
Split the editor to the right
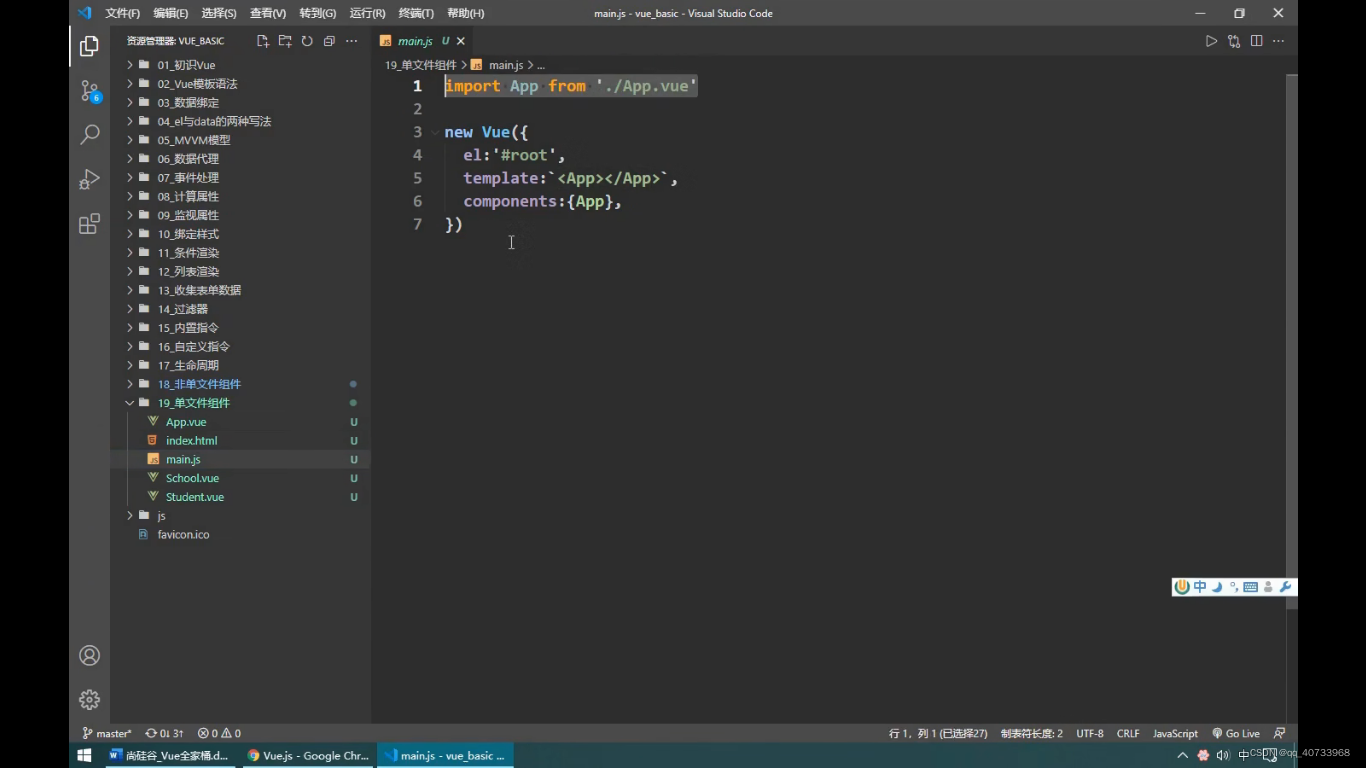pyautogui.click(x=1256, y=41)
